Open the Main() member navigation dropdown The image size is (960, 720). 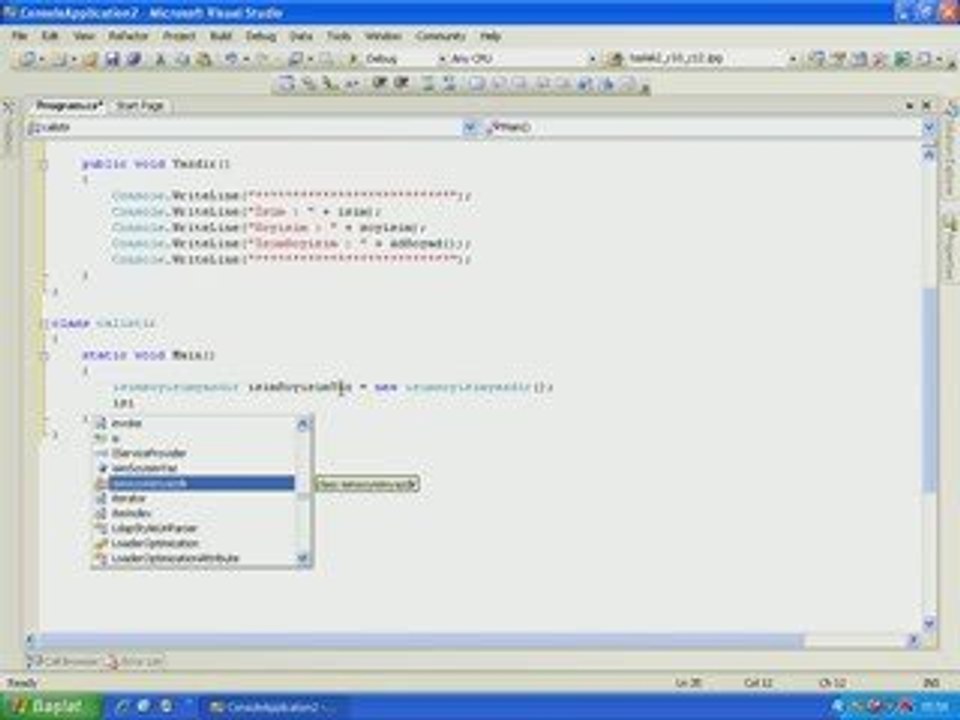pyautogui.click(x=929, y=127)
